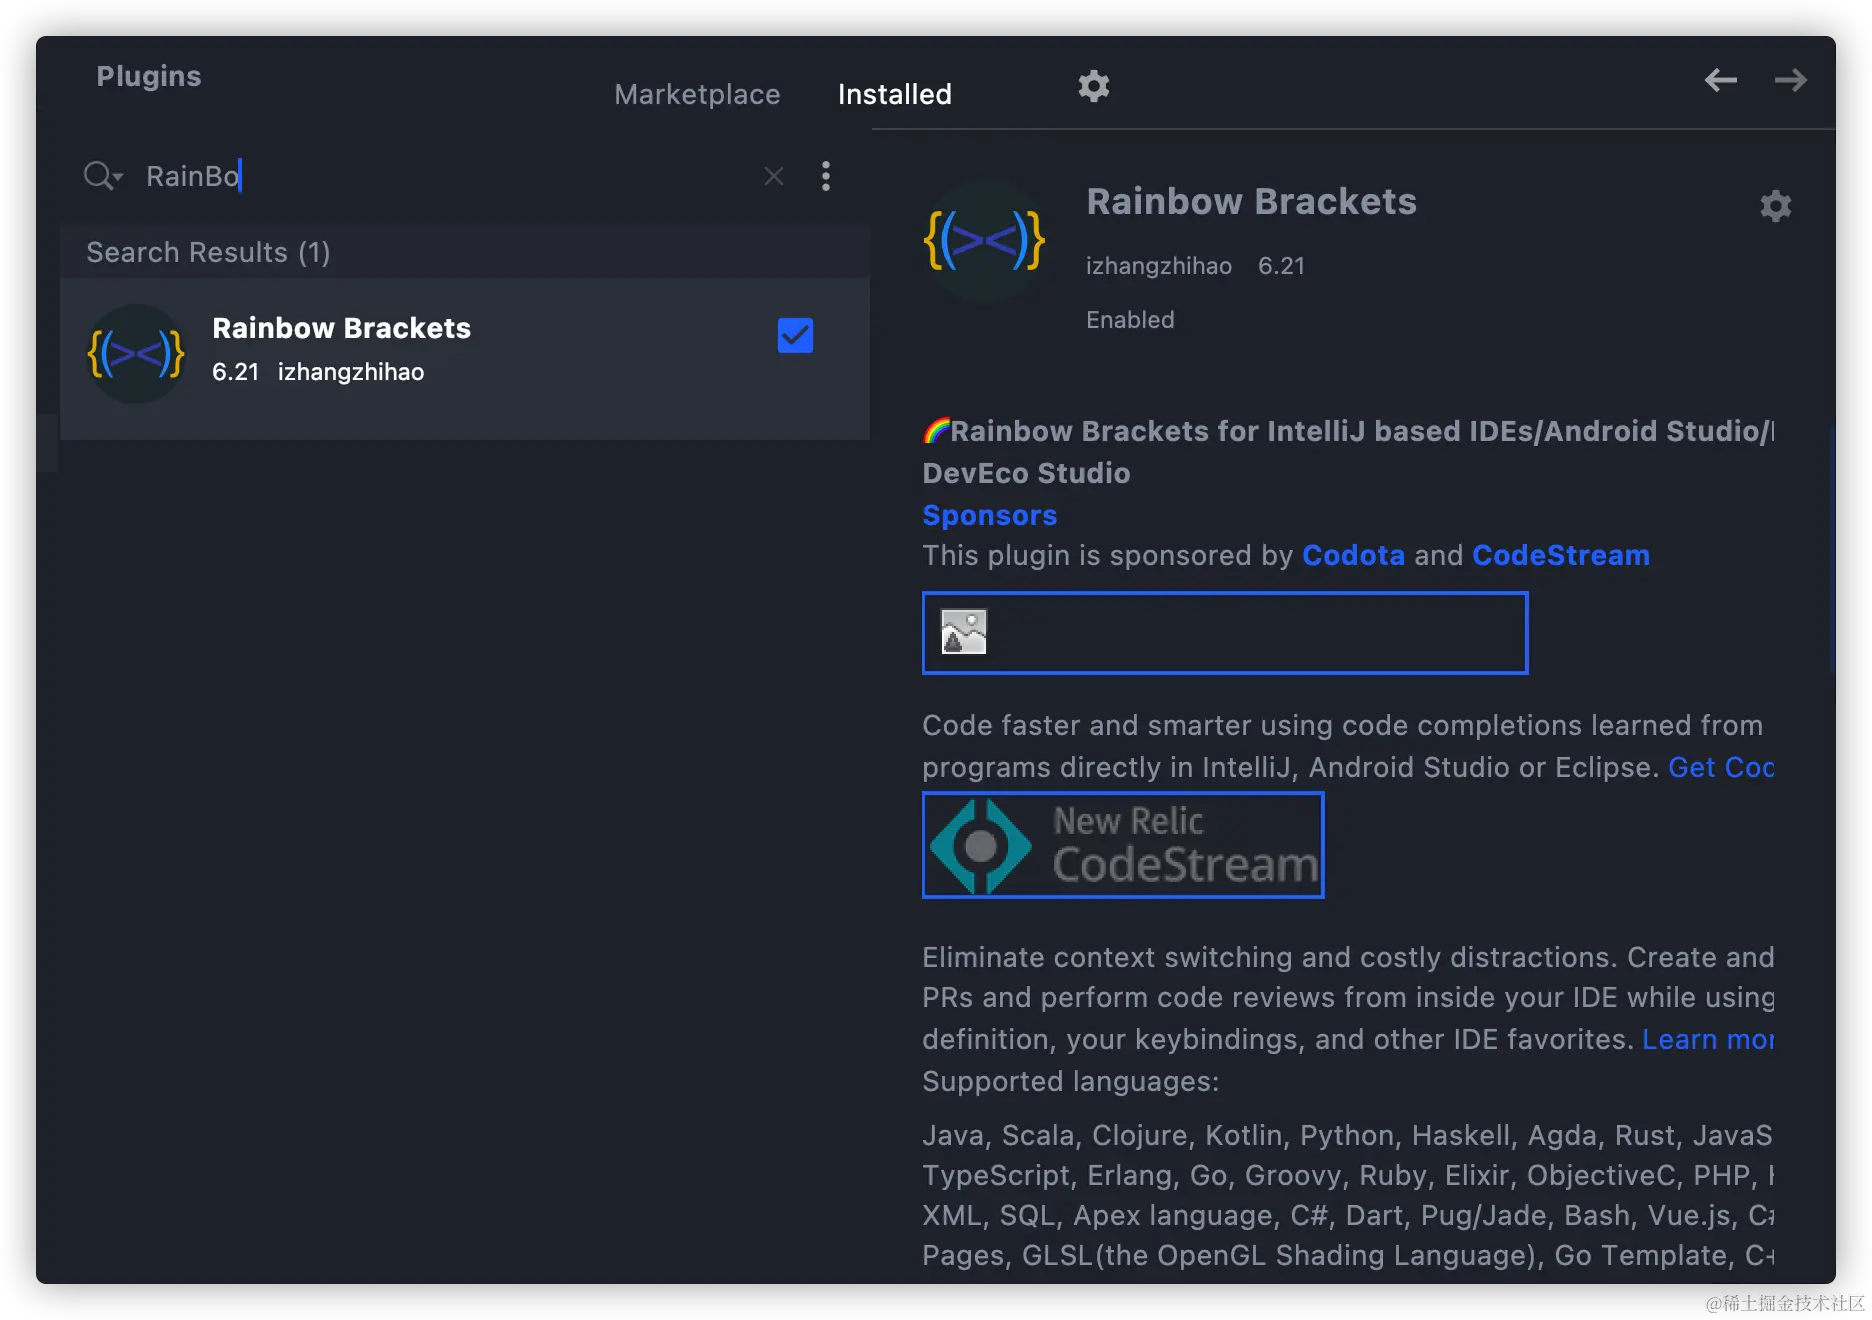Screen dimensions: 1872x1320
Task: Click the izhangzhihao vendor name in details
Action: click(1158, 266)
